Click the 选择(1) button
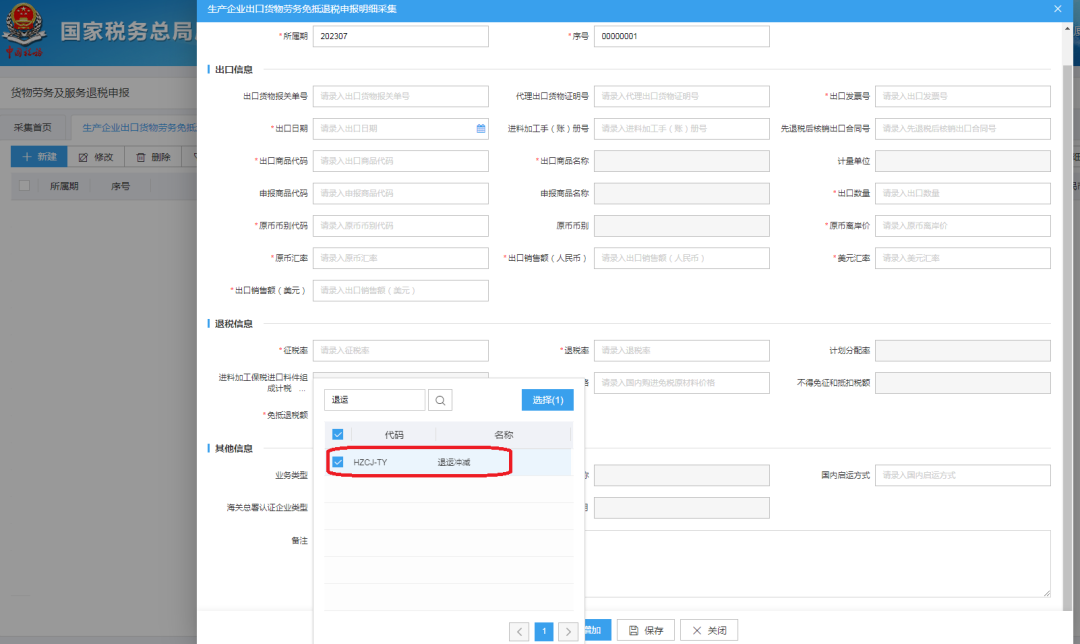1080x644 pixels. coord(548,400)
